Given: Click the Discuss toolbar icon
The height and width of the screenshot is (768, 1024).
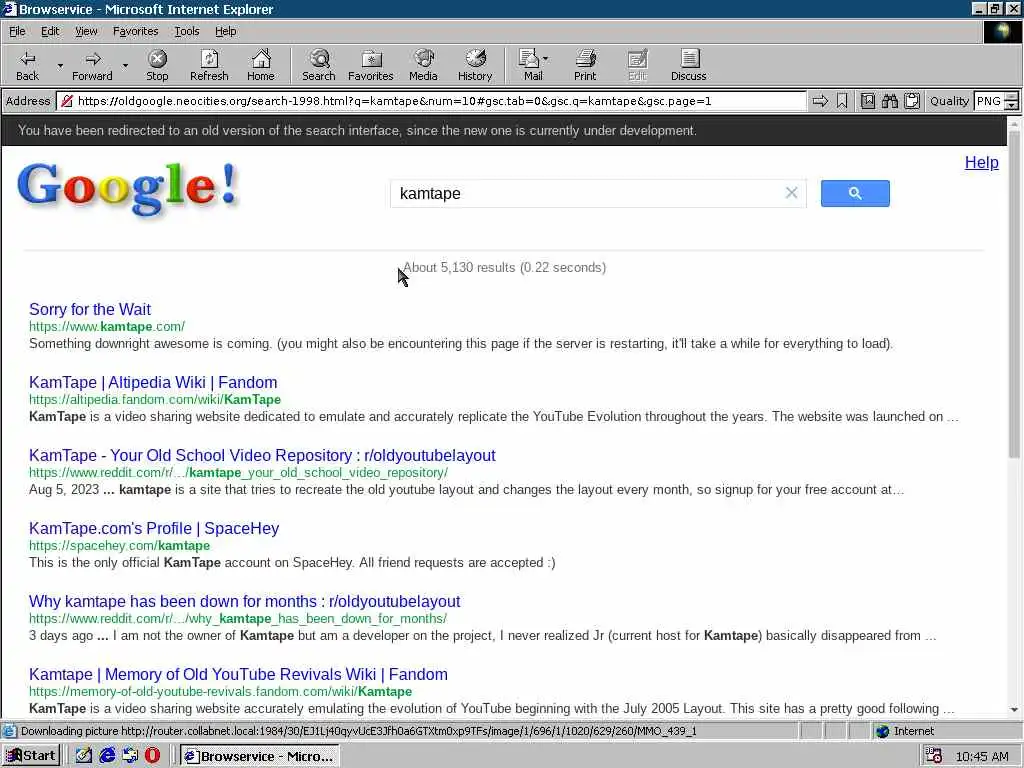Looking at the screenshot, I should (688, 65).
